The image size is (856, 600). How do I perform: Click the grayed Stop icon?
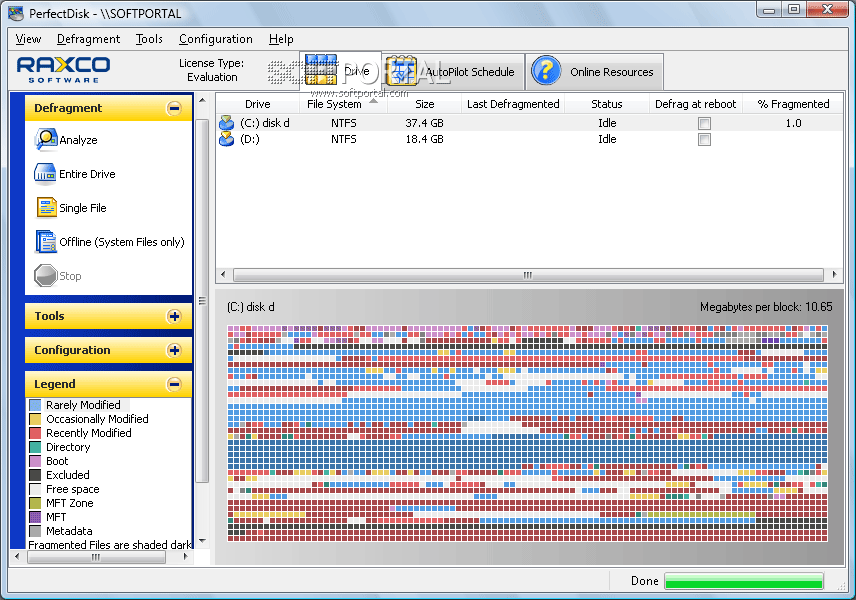[x=46, y=276]
